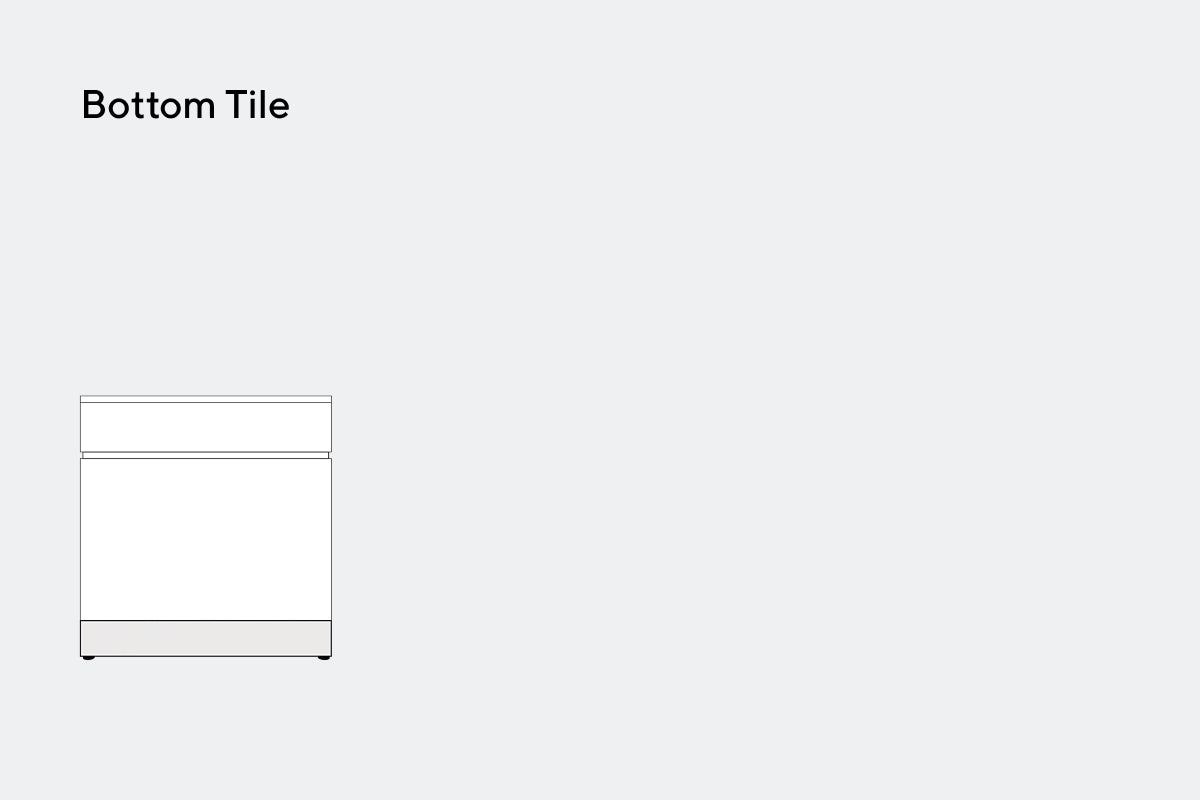The width and height of the screenshot is (1200, 800).
Task: Select the upper drawer front panel
Action: [x=206, y=427]
